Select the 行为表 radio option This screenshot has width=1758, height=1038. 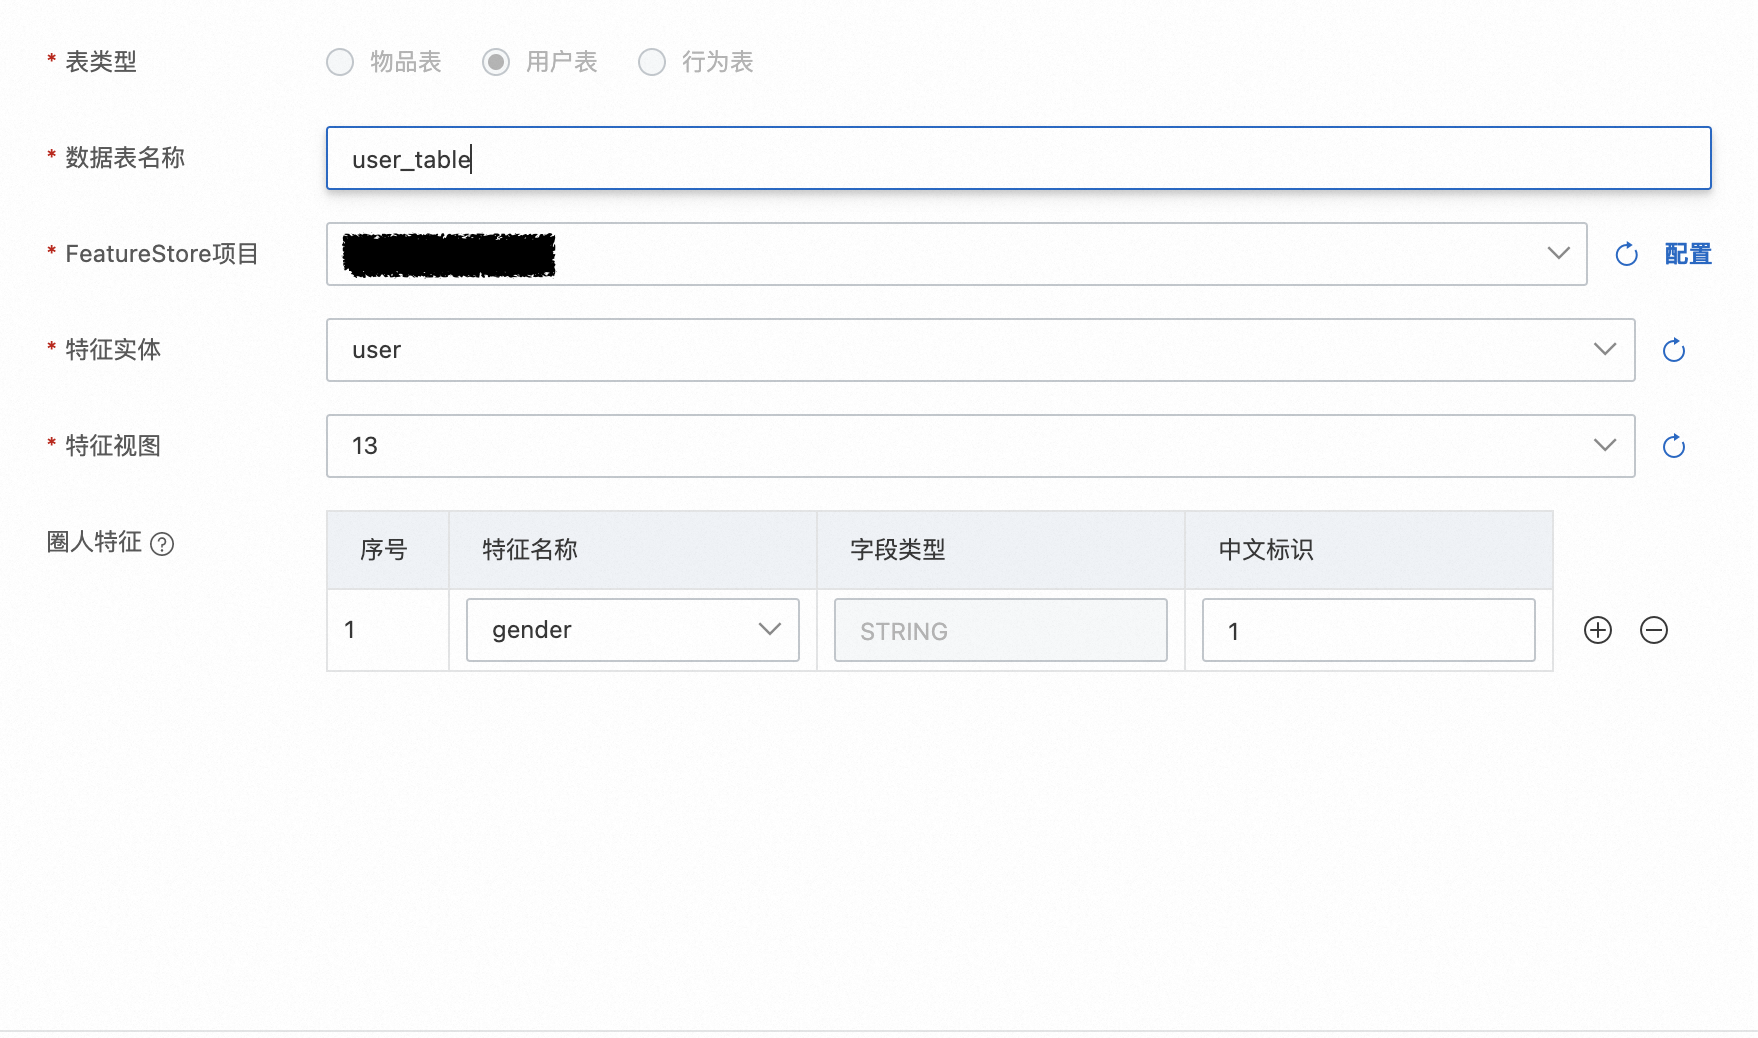point(652,62)
